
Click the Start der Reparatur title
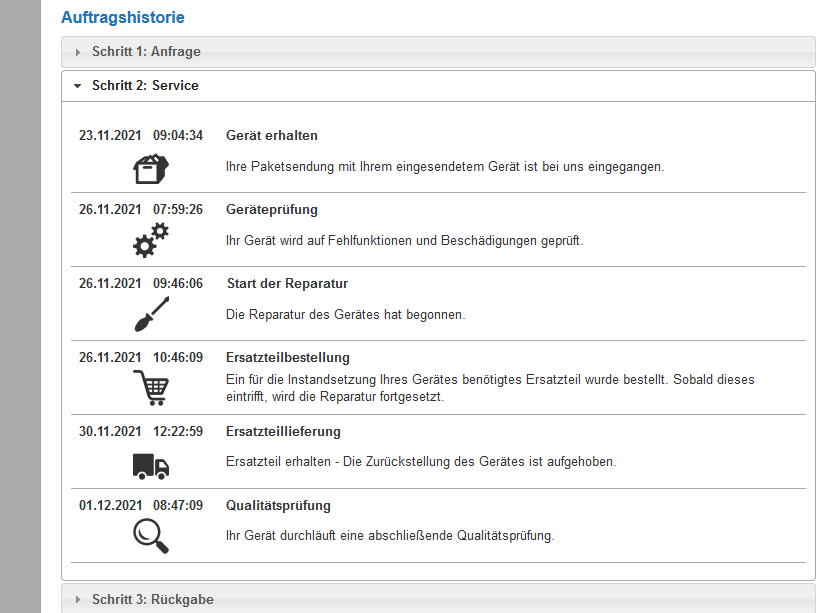pos(288,283)
